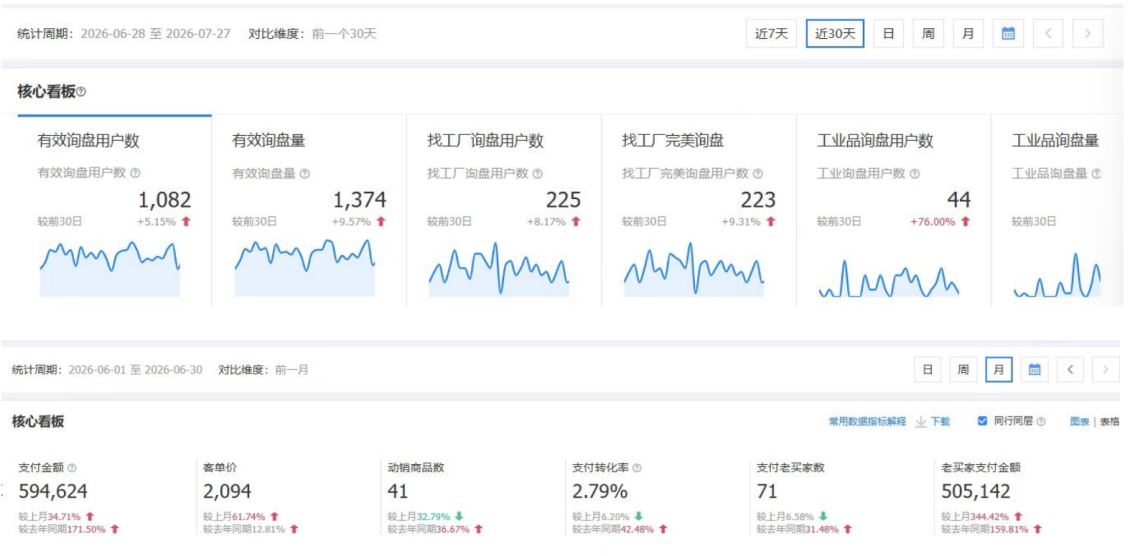Click the 动销商品数 value 41
This screenshot has height=556, width=1130.
398,491
